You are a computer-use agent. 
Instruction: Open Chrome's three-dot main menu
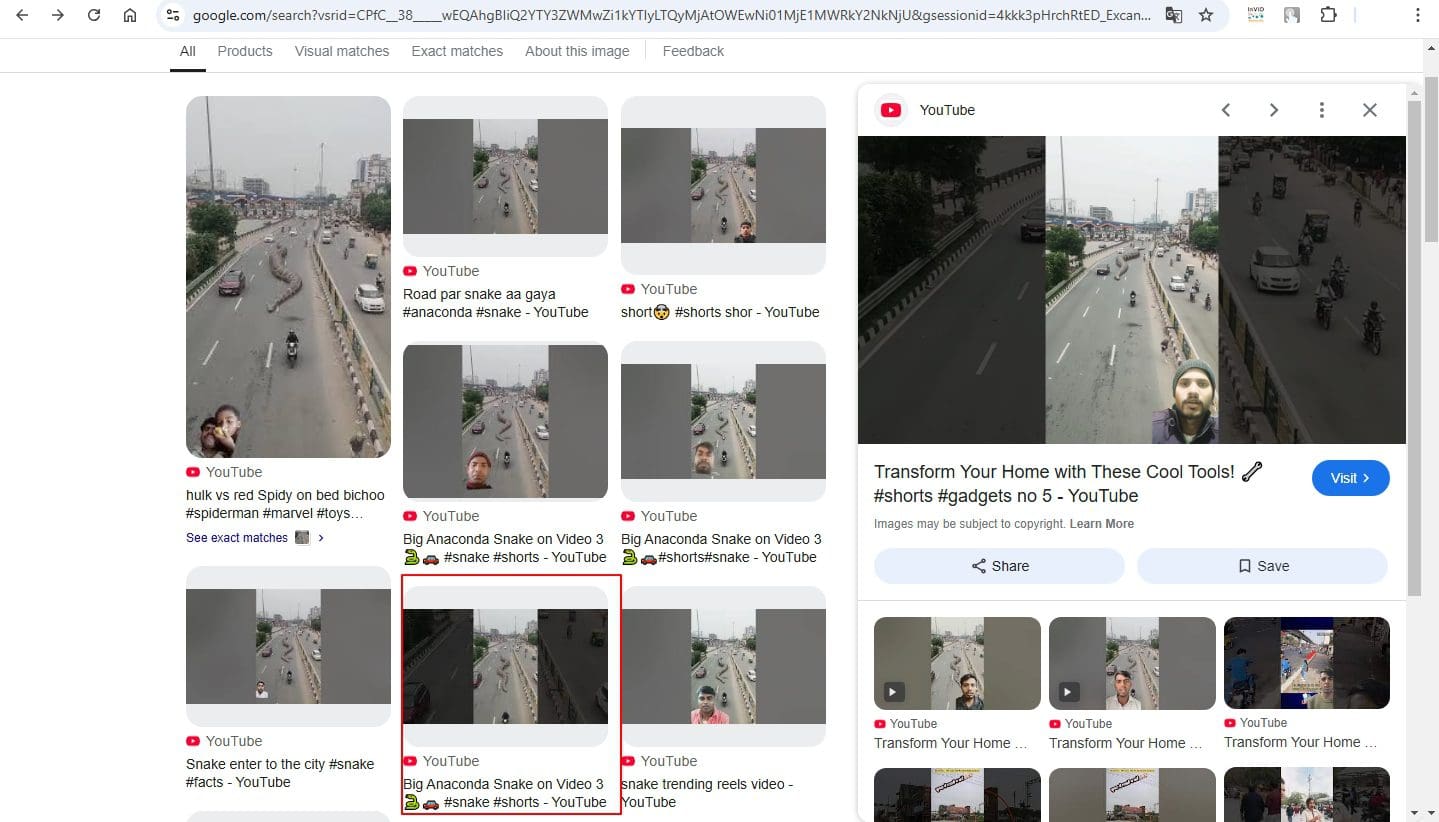coord(1418,15)
